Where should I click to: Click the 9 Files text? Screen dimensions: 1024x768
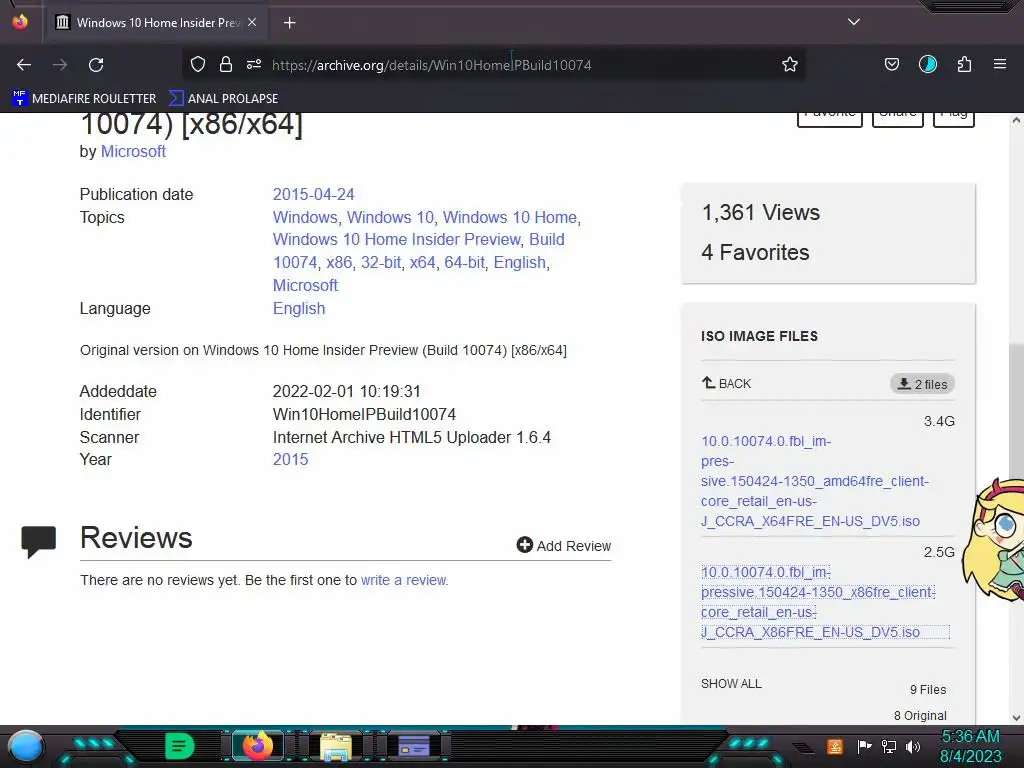[x=928, y=690]
